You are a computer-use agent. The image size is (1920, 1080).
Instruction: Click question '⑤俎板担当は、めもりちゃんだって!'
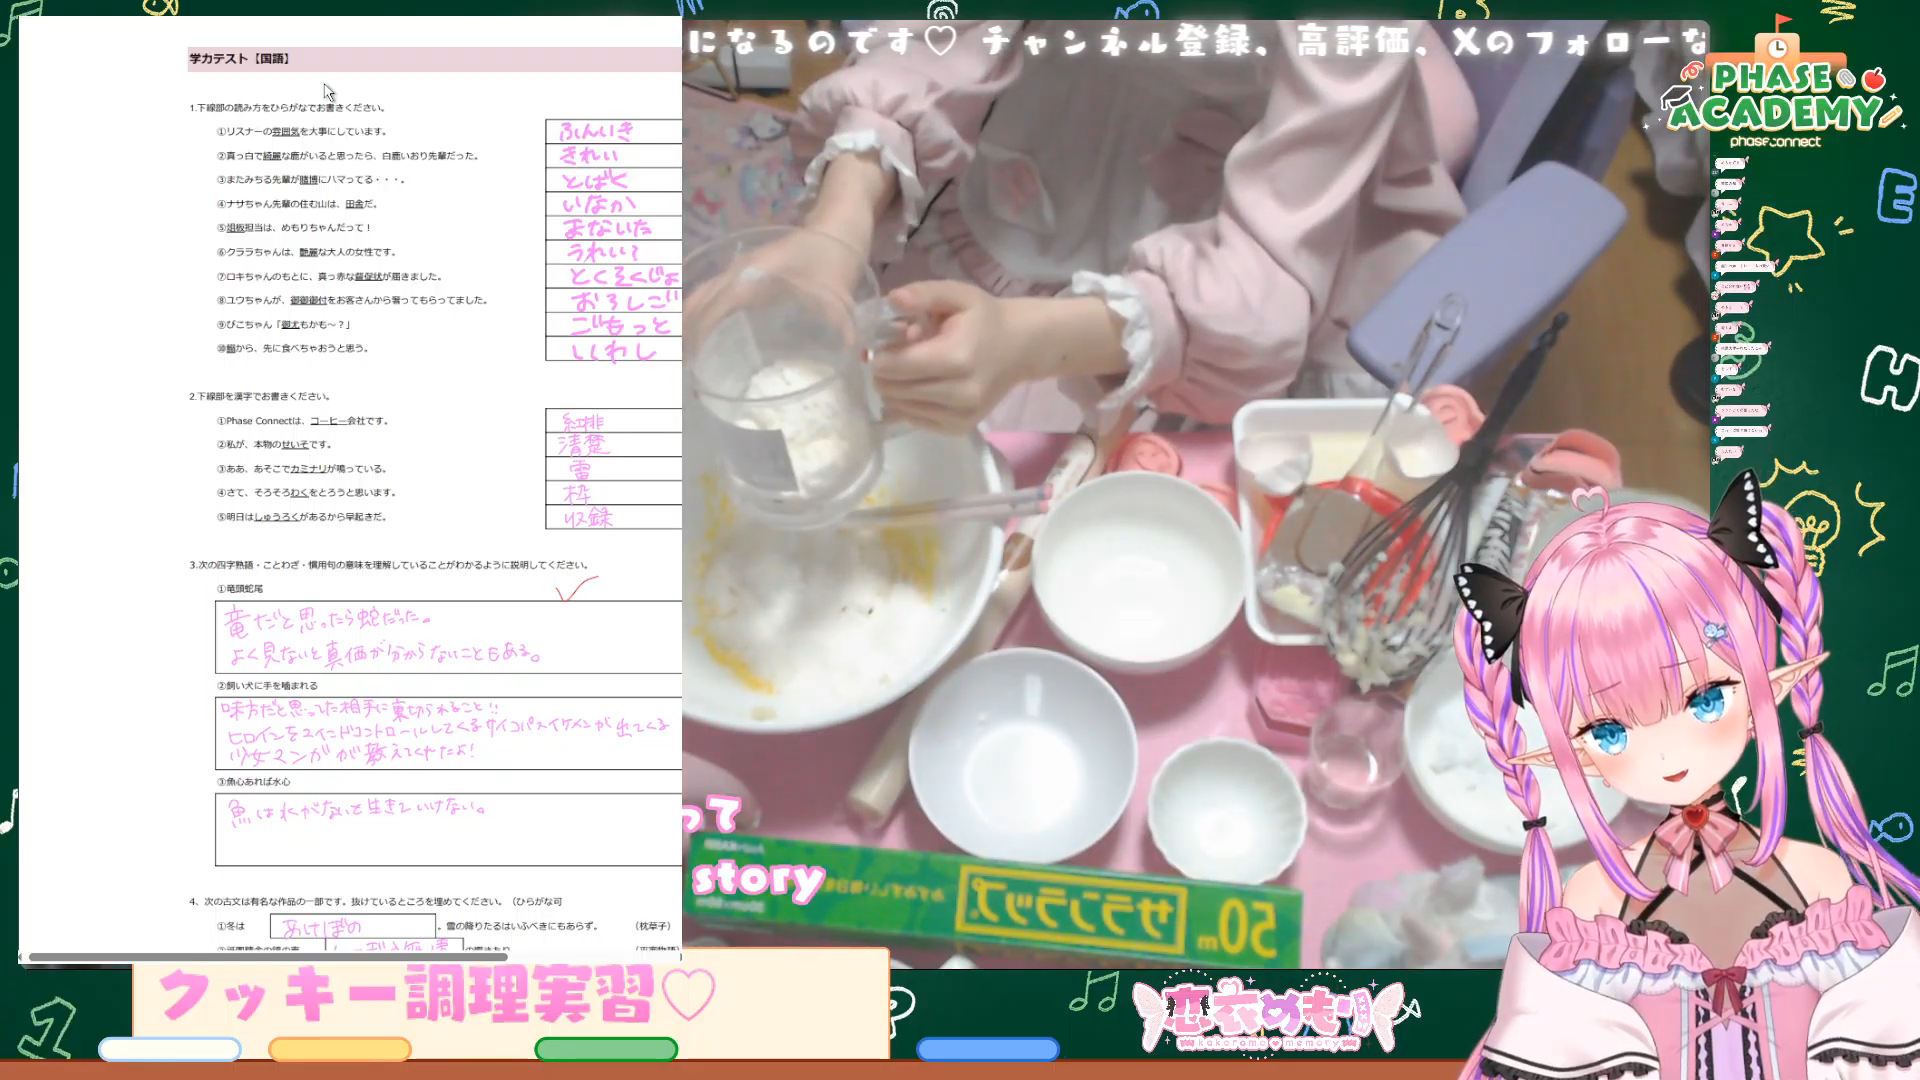tap(294, 228)
